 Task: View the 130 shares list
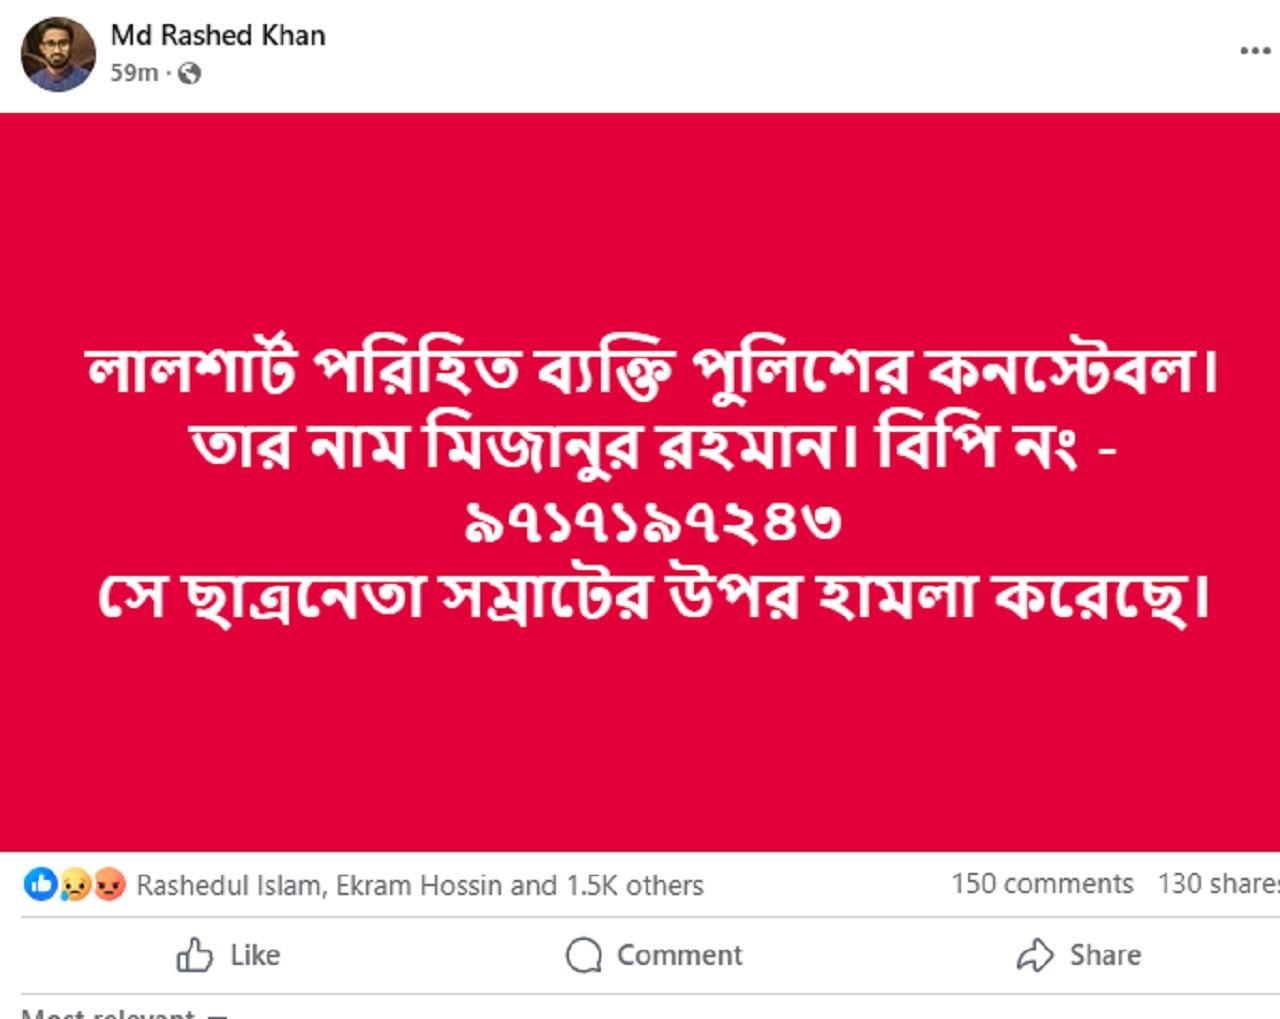1218,884
